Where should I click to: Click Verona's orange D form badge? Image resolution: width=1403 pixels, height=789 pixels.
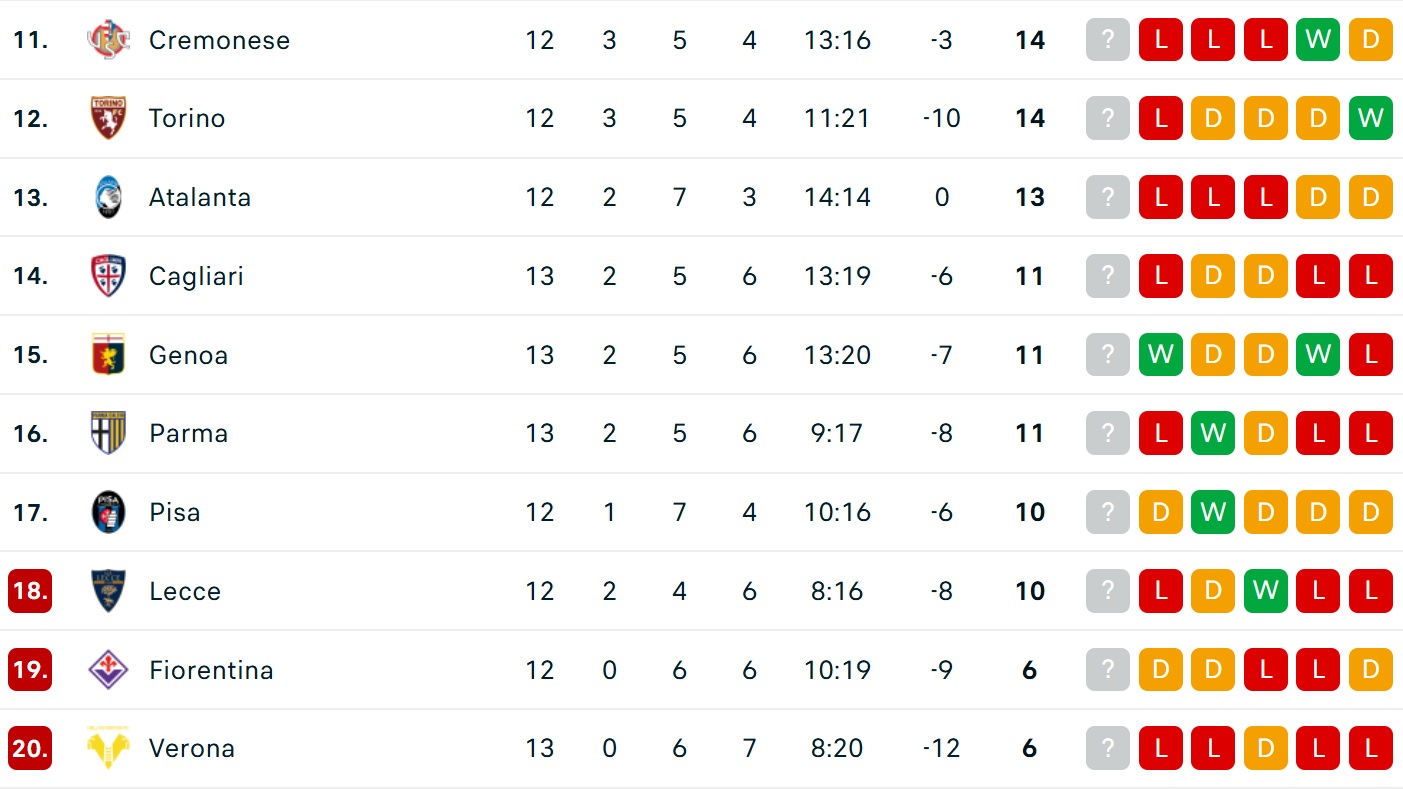click(x=1265, y=748)
